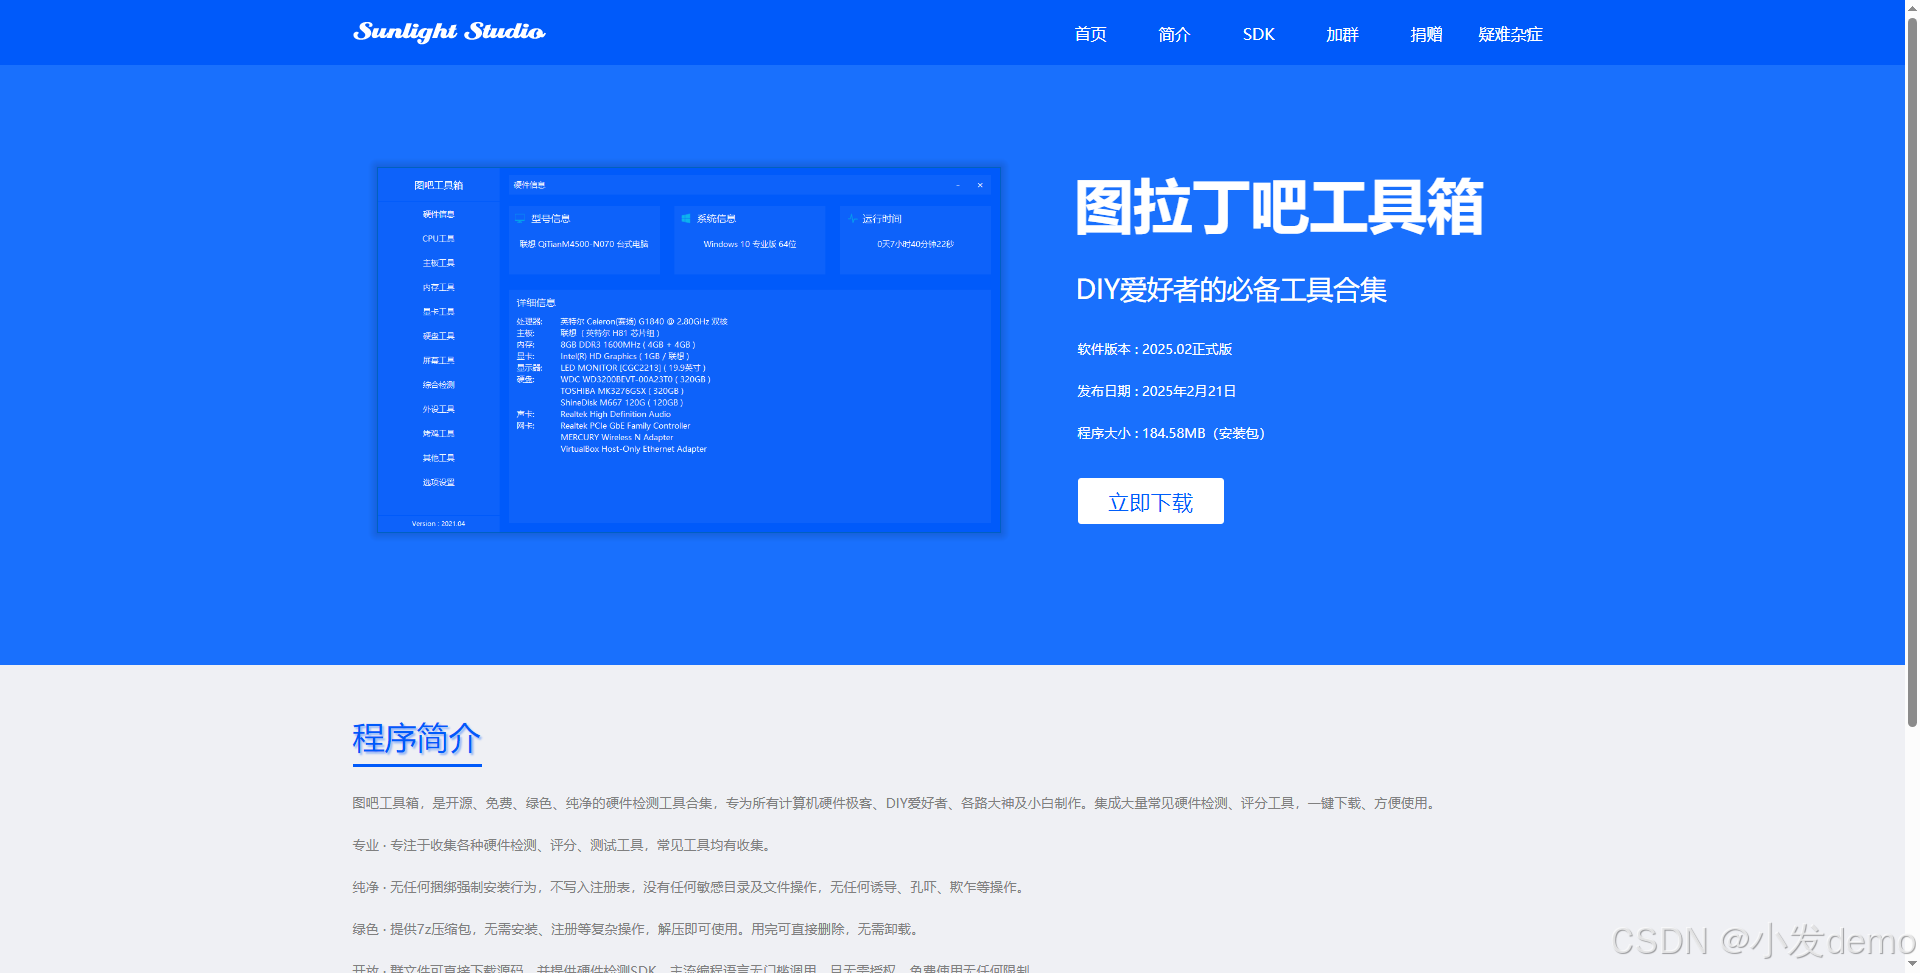
Task: Click the line starting 专业 · 专注于收集
Action: (x=562, y=845)
